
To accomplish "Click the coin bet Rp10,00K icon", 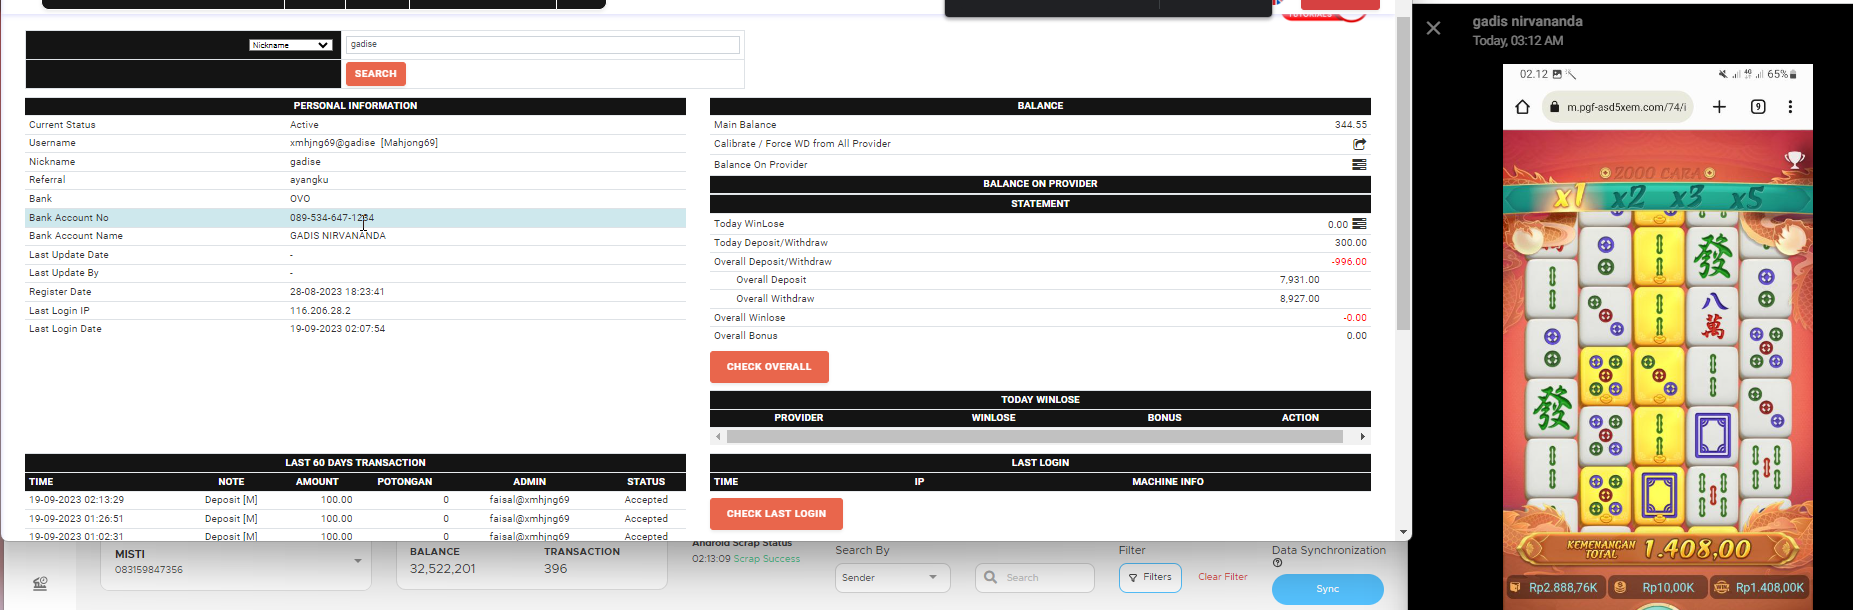I will 1620,588.
